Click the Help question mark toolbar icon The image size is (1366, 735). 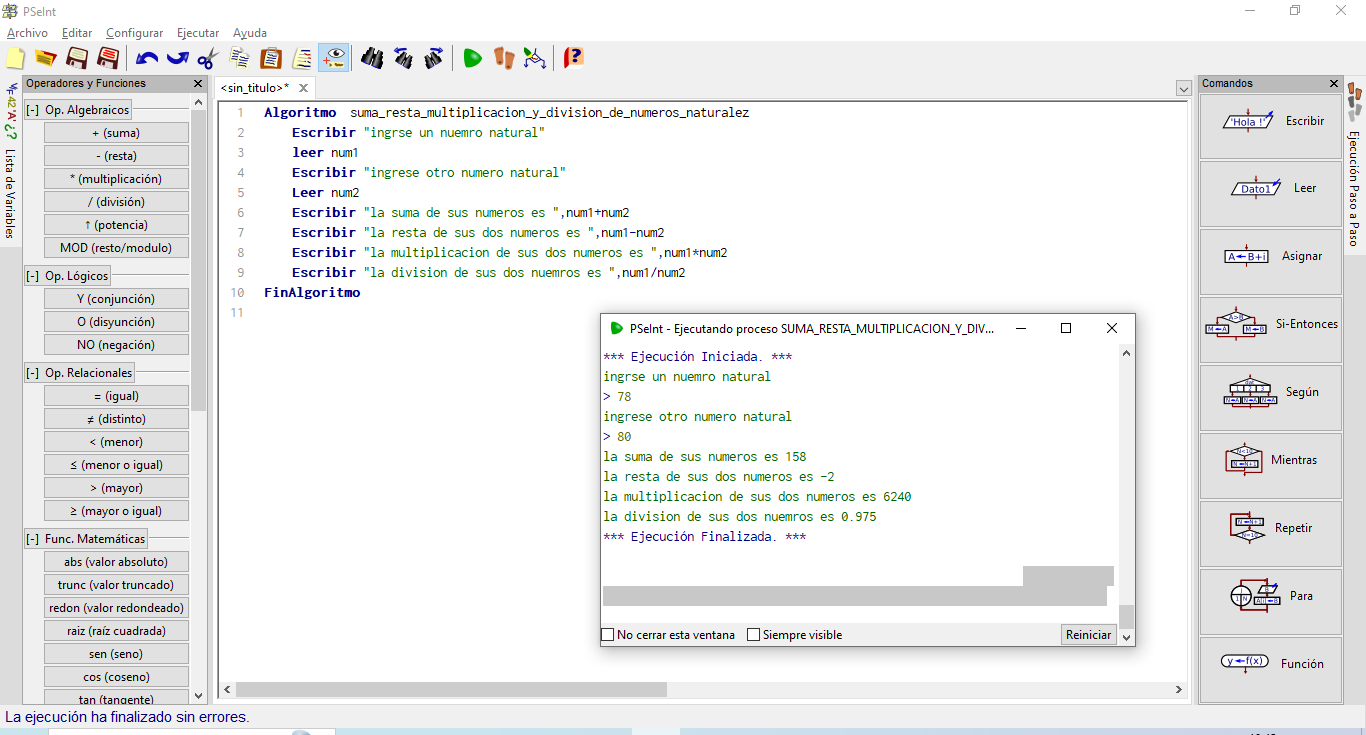click(573, 58)
